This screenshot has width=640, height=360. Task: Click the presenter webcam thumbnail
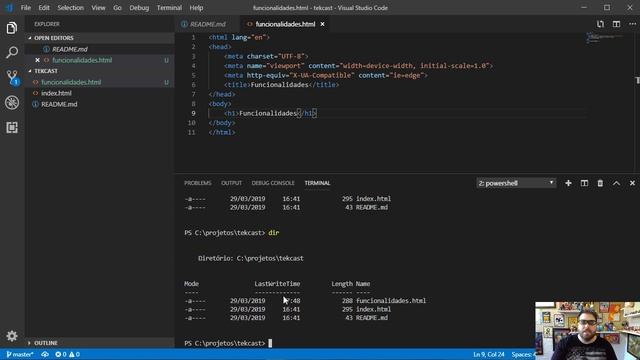[587, 331]
